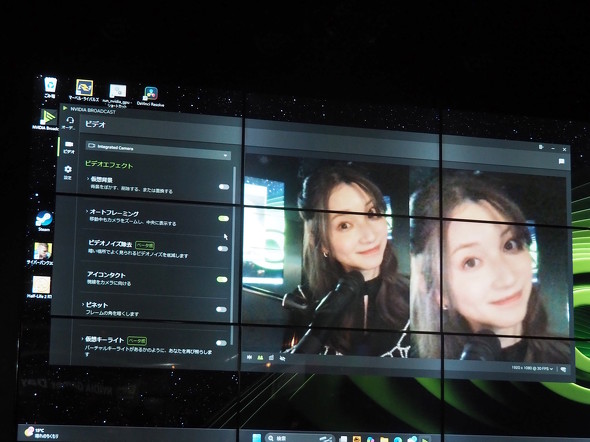The image size is (590, 442).
Task: Click the hide camera preview icon
Action: coord(282,358)
